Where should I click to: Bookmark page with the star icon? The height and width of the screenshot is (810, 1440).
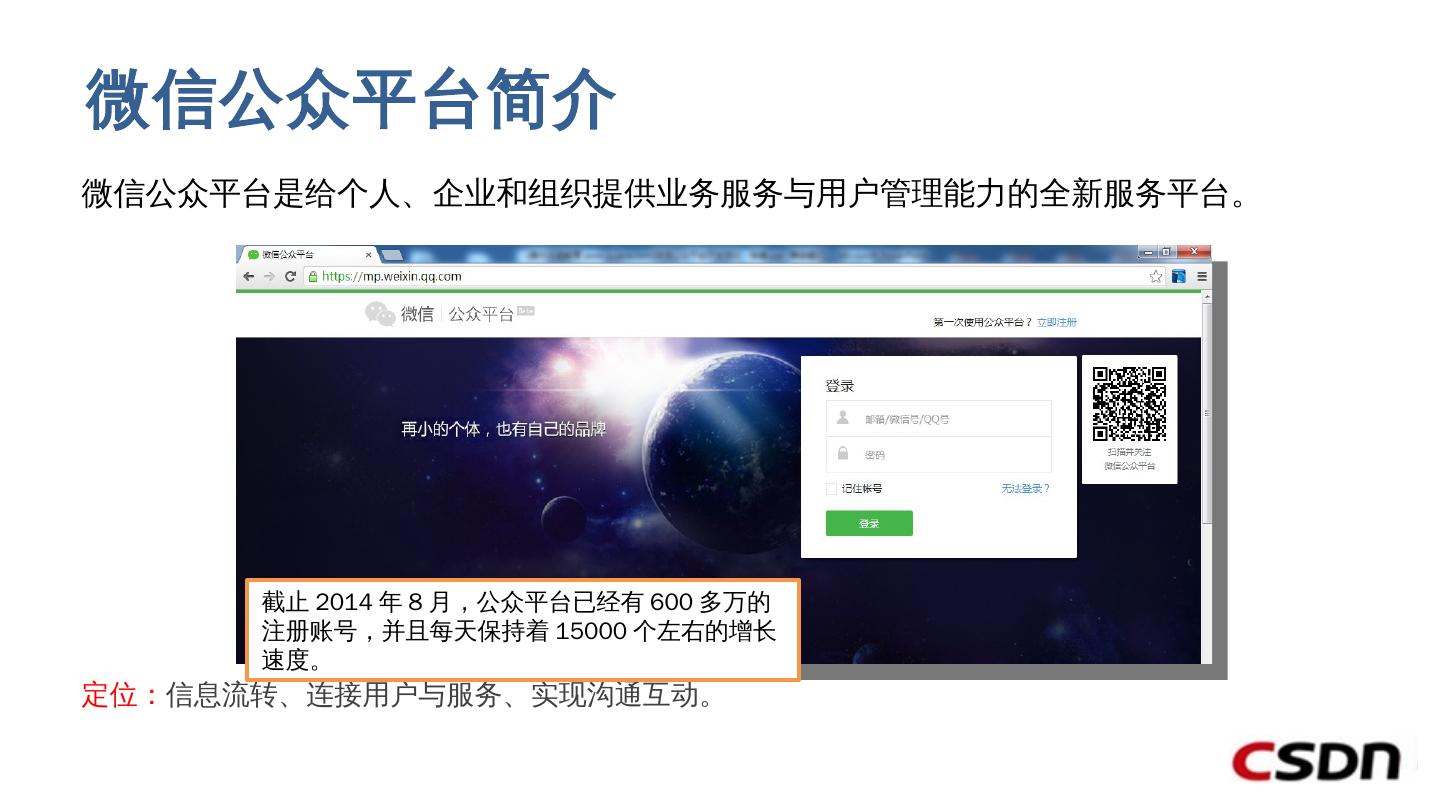[x=1155, y=277]
